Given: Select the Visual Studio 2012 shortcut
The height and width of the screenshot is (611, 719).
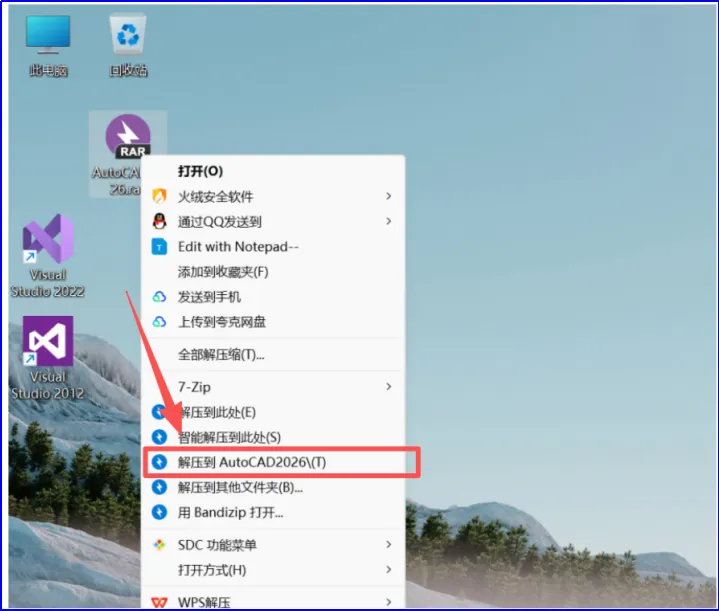Looking at the screenshot, I should (48, 358).
